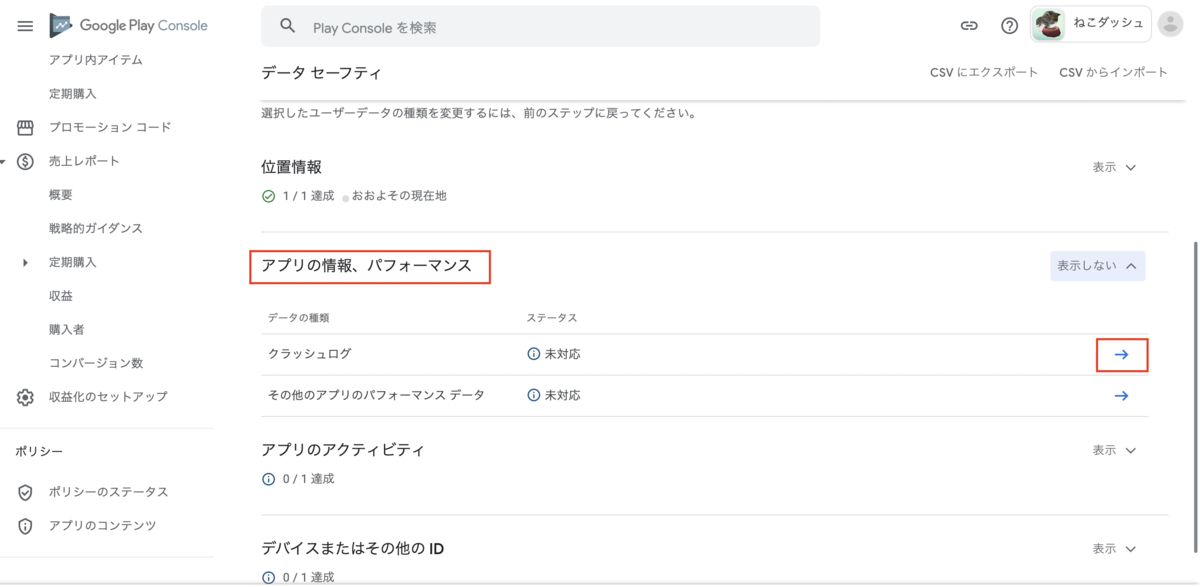This screenshot has width=1200, height=587.
Task: Click the 収益化のセットアップ gear icon
Action: (x=25, y=397)
